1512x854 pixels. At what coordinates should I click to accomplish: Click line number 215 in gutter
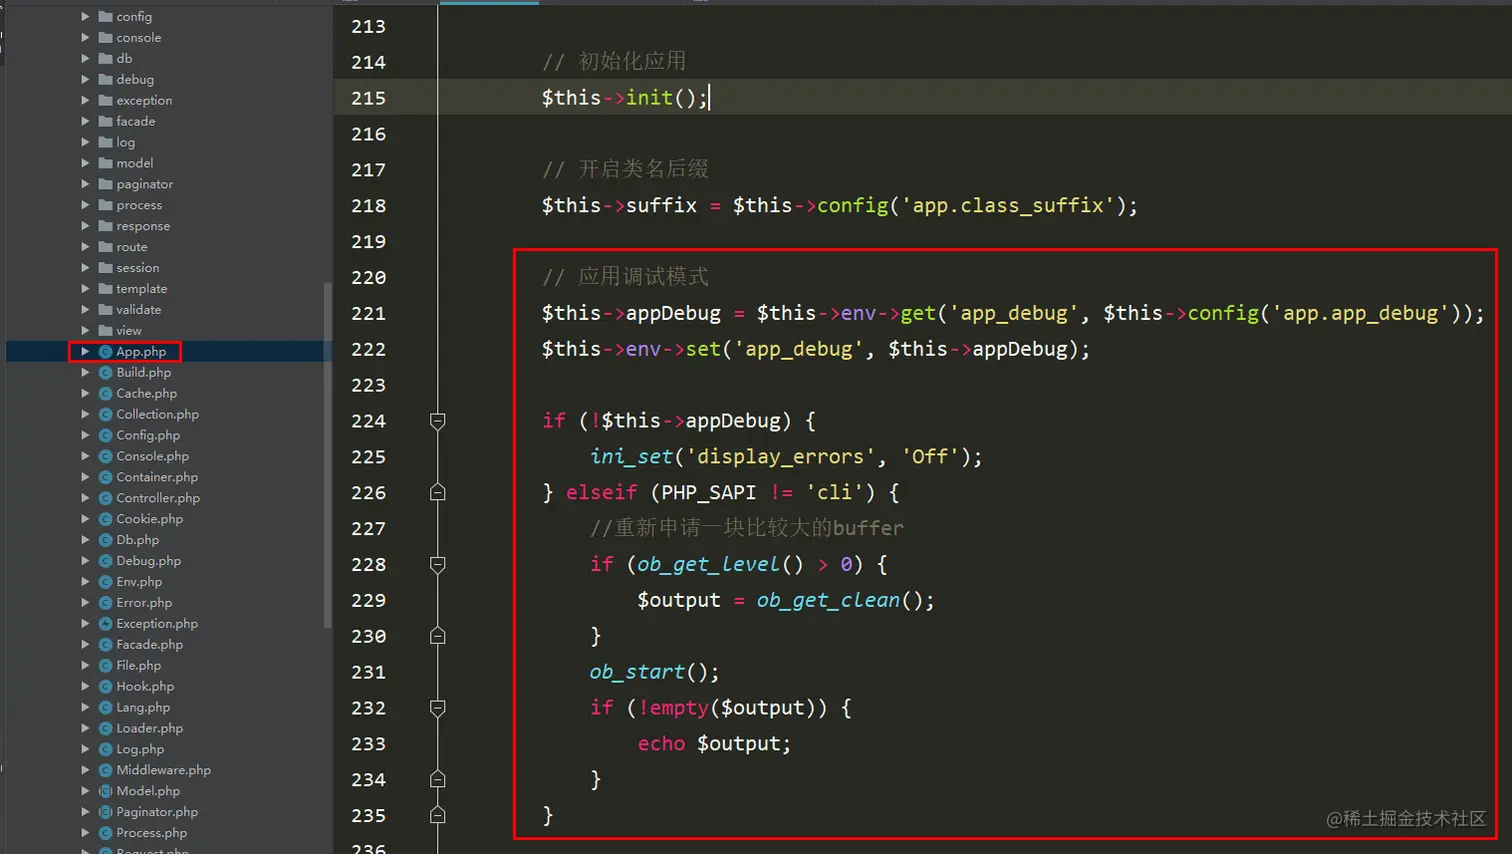pos(368,98)
